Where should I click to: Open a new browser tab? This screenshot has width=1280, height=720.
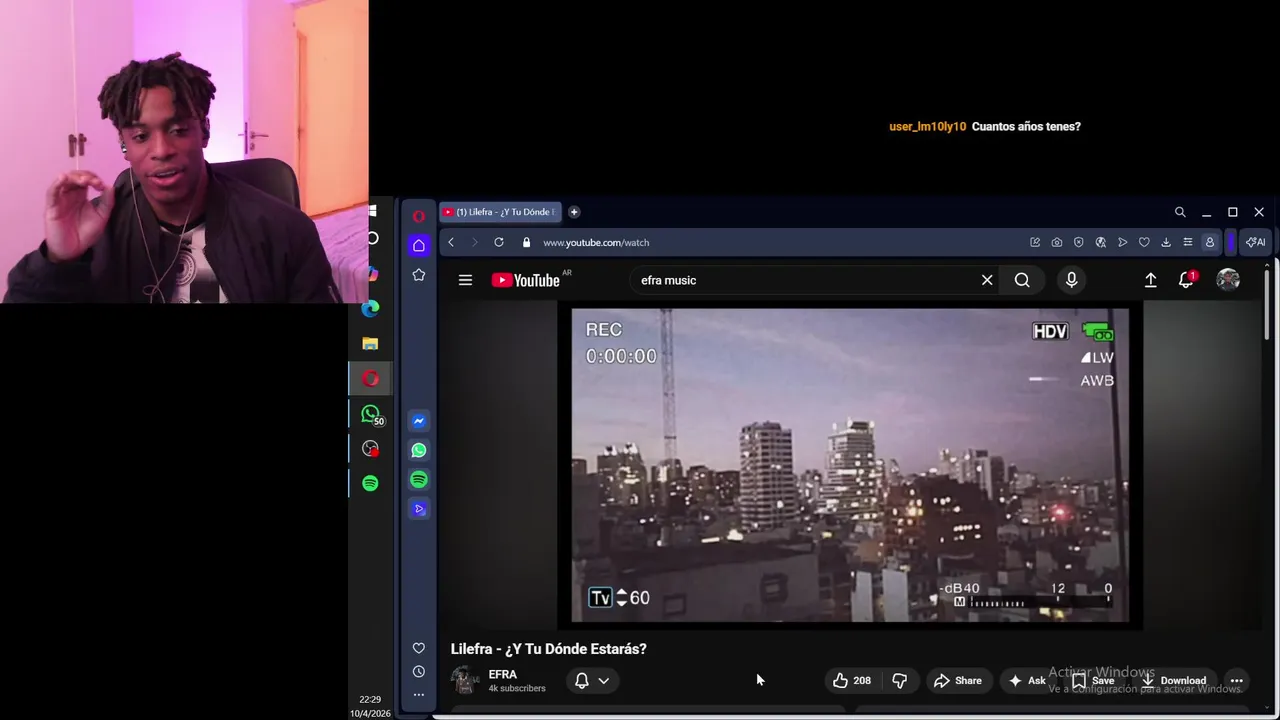[x=574, y=212]
